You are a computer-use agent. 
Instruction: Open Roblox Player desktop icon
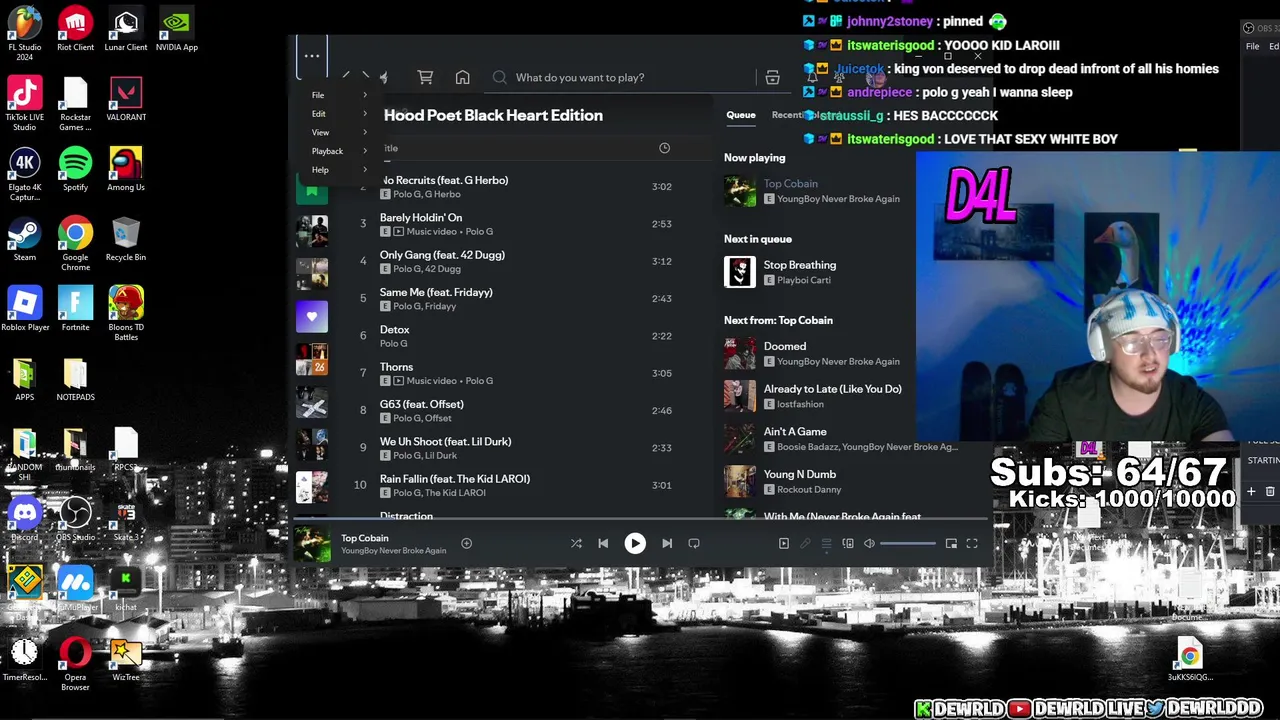click(25, 308)
